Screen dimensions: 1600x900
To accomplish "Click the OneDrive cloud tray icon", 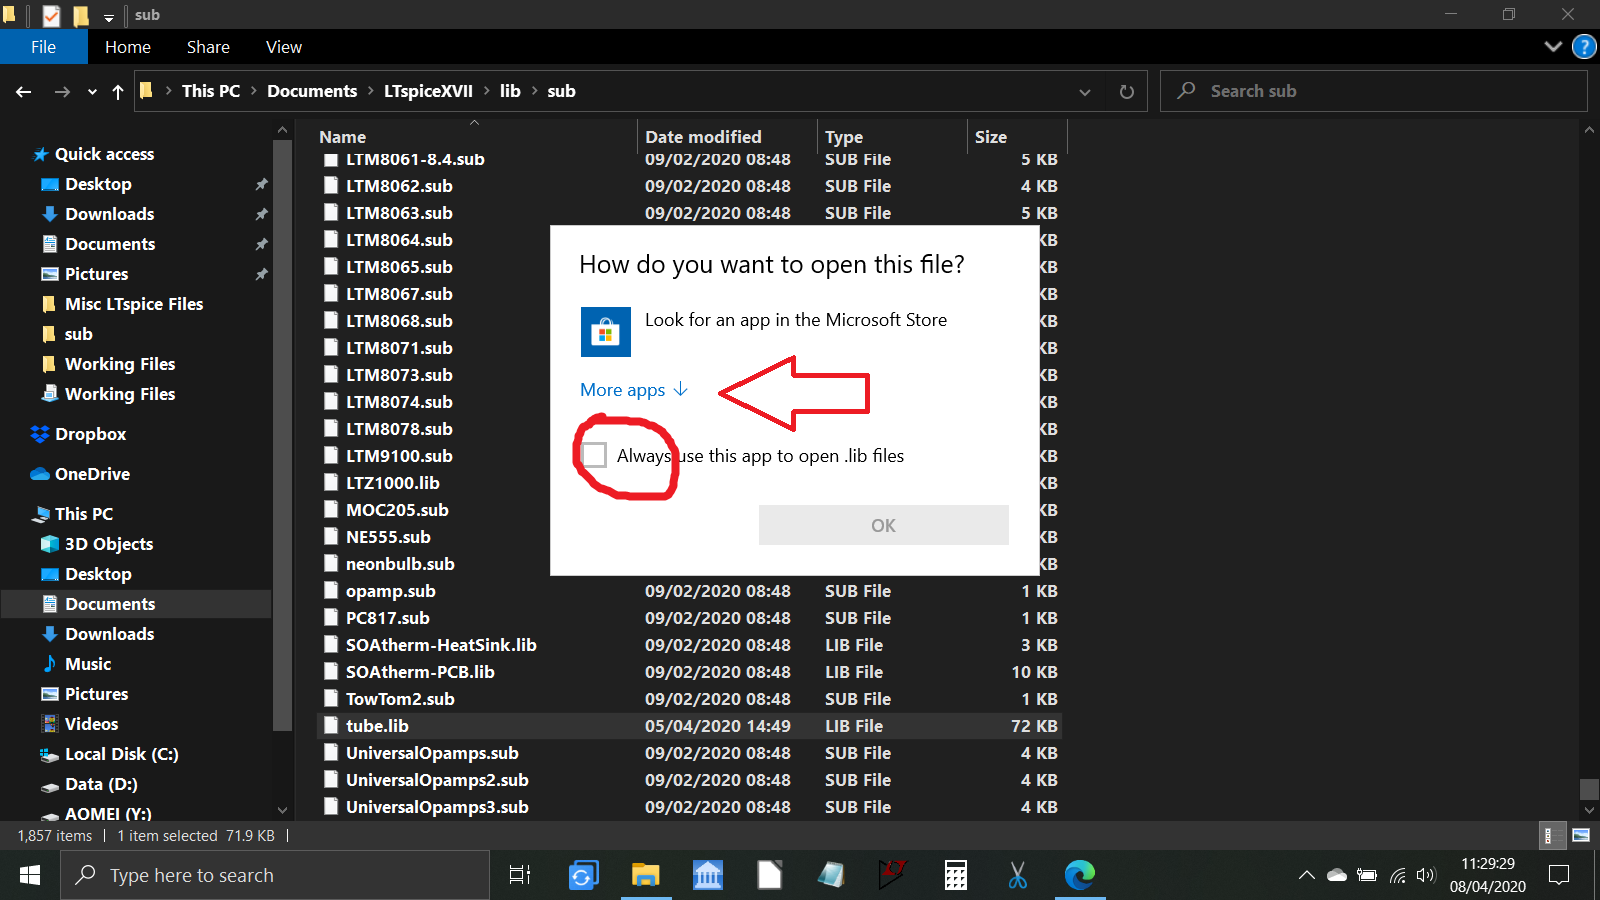I will point(1337,875).
